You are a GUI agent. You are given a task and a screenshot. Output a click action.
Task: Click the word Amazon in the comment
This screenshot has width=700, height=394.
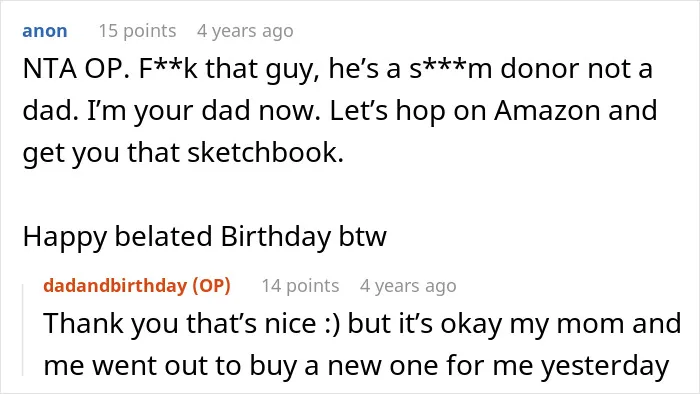pos(547,110)
